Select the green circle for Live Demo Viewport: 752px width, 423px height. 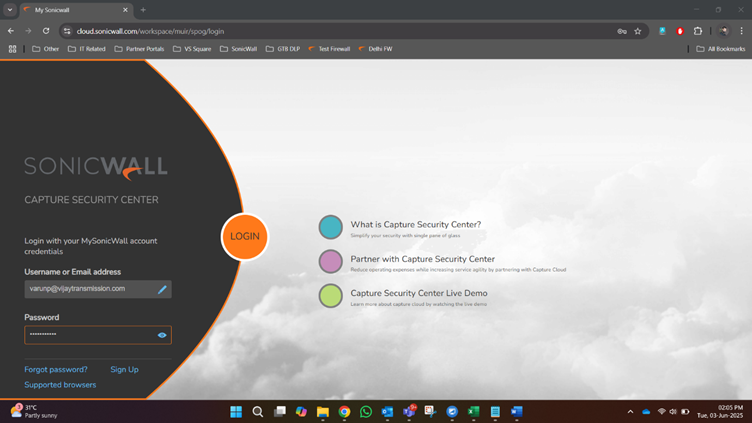(330, 296)
